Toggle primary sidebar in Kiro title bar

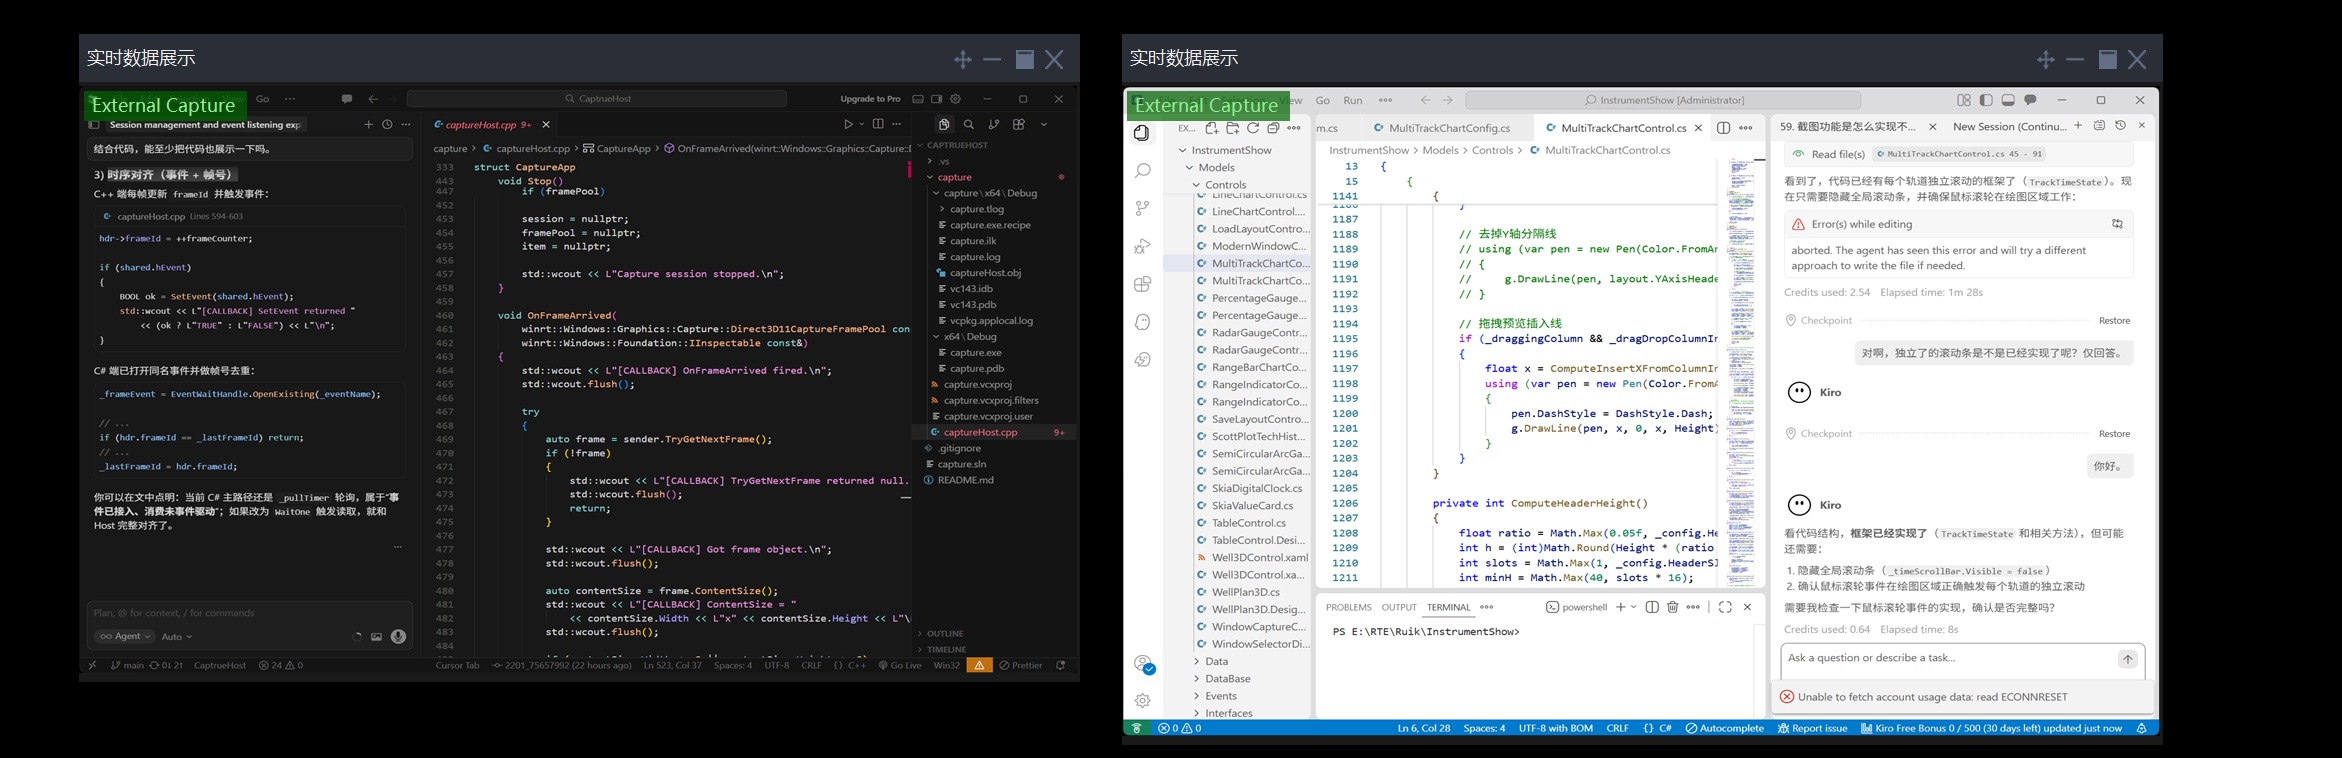[1986, 100]
